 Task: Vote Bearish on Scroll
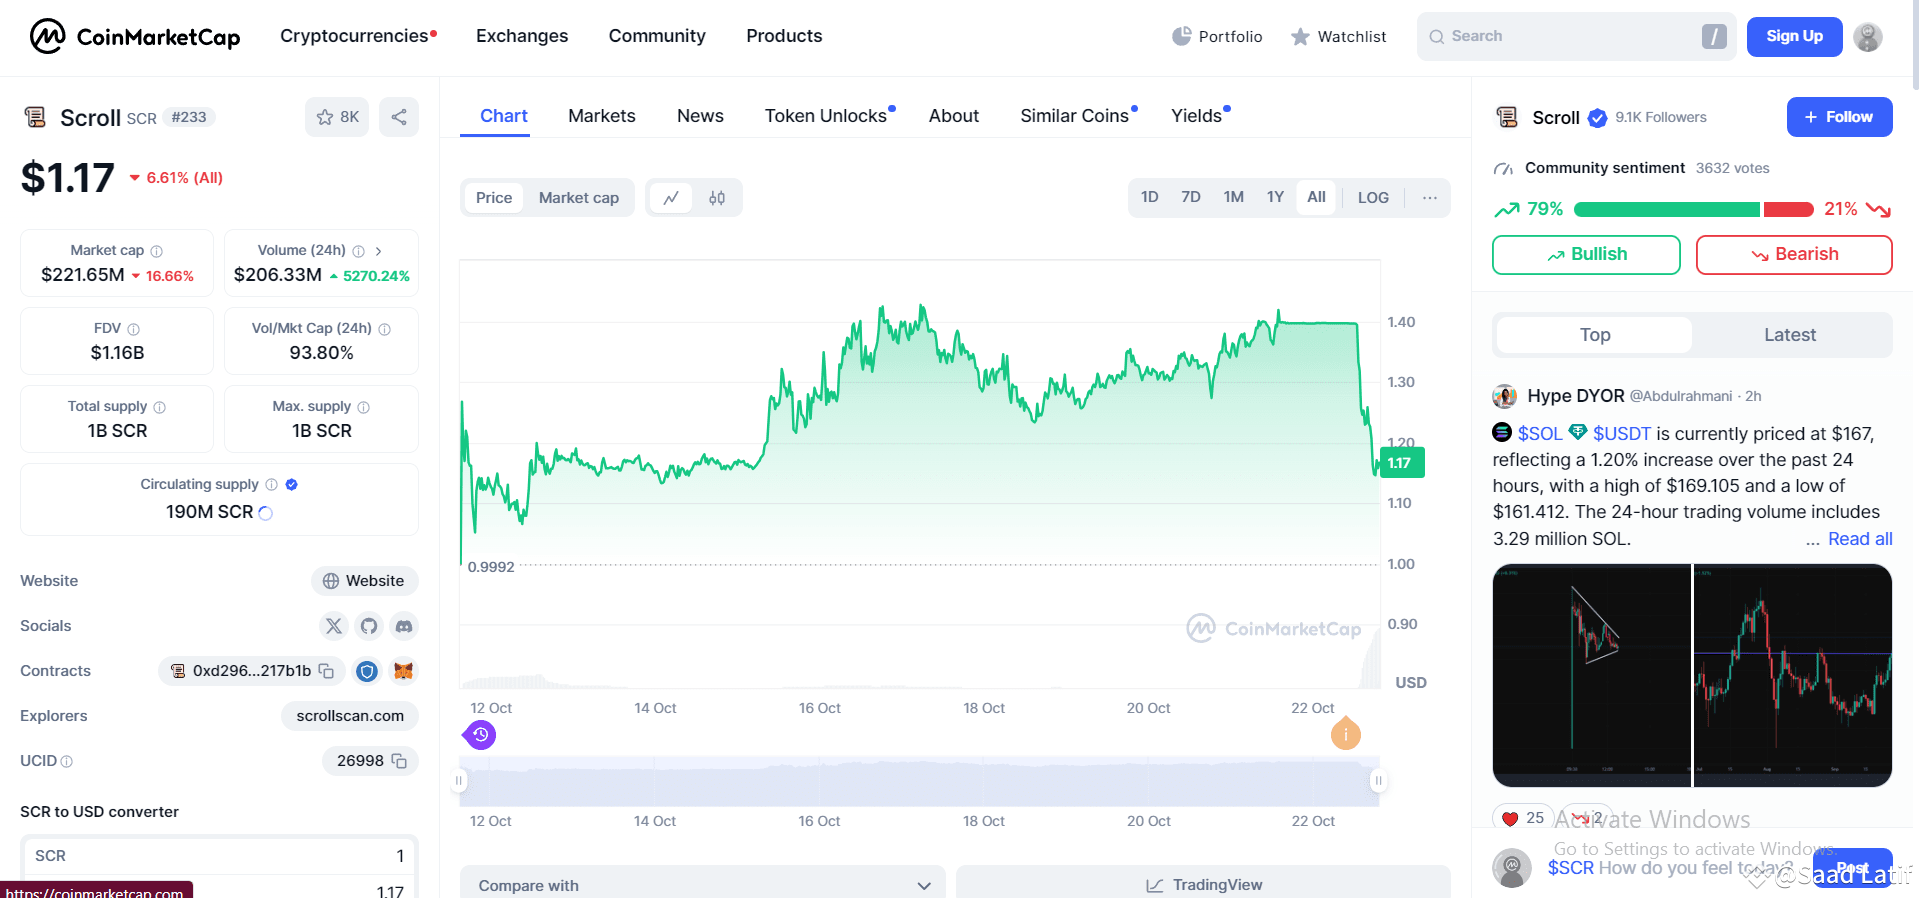(x=1794, y=255)
